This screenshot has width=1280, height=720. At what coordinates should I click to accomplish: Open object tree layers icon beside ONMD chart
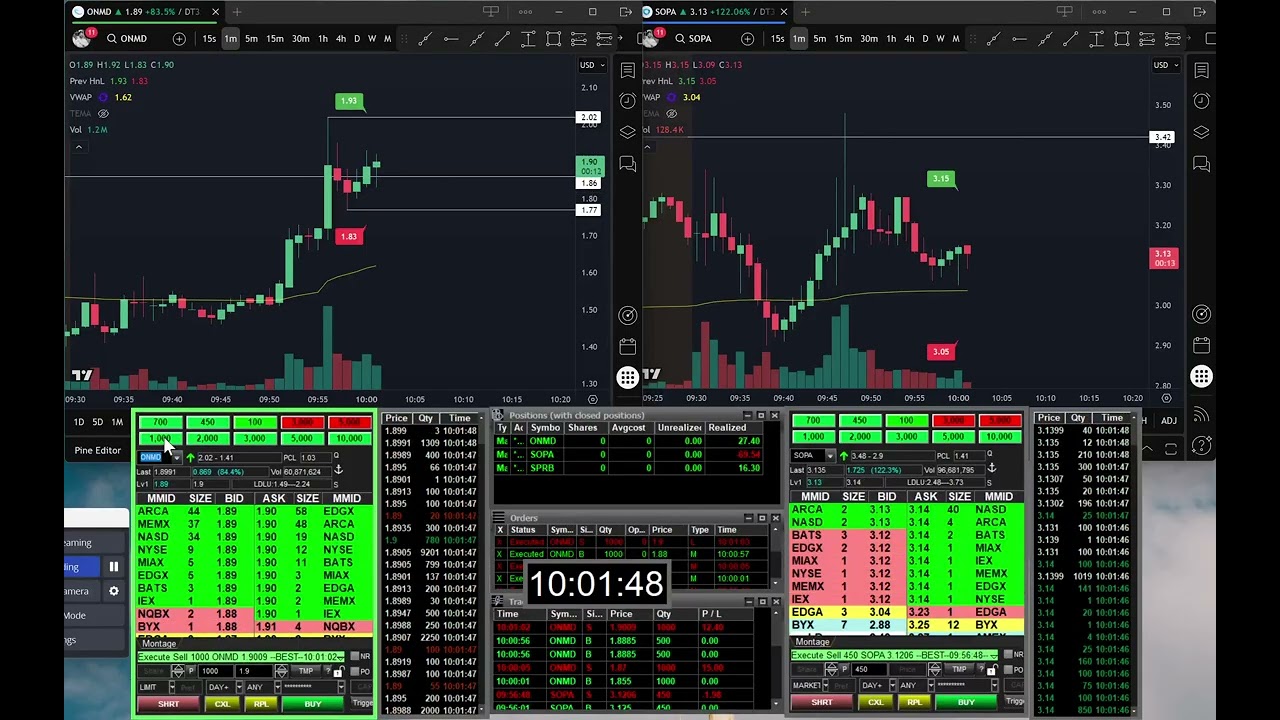tap(628, 132)
